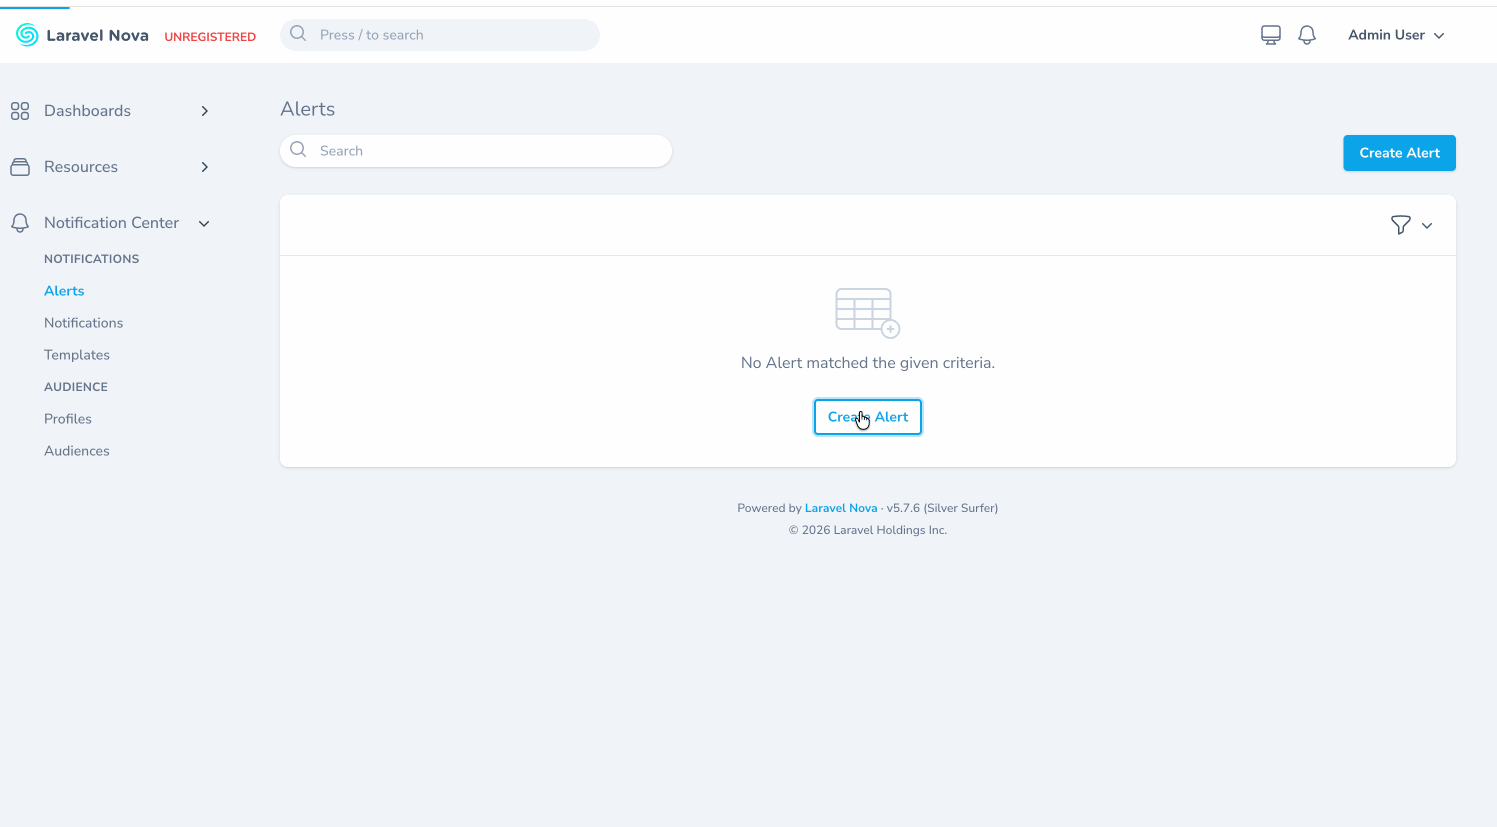Go to Notifications in the sidebar
This screenshot has width=1497, height=827.
tap(84, 323)
